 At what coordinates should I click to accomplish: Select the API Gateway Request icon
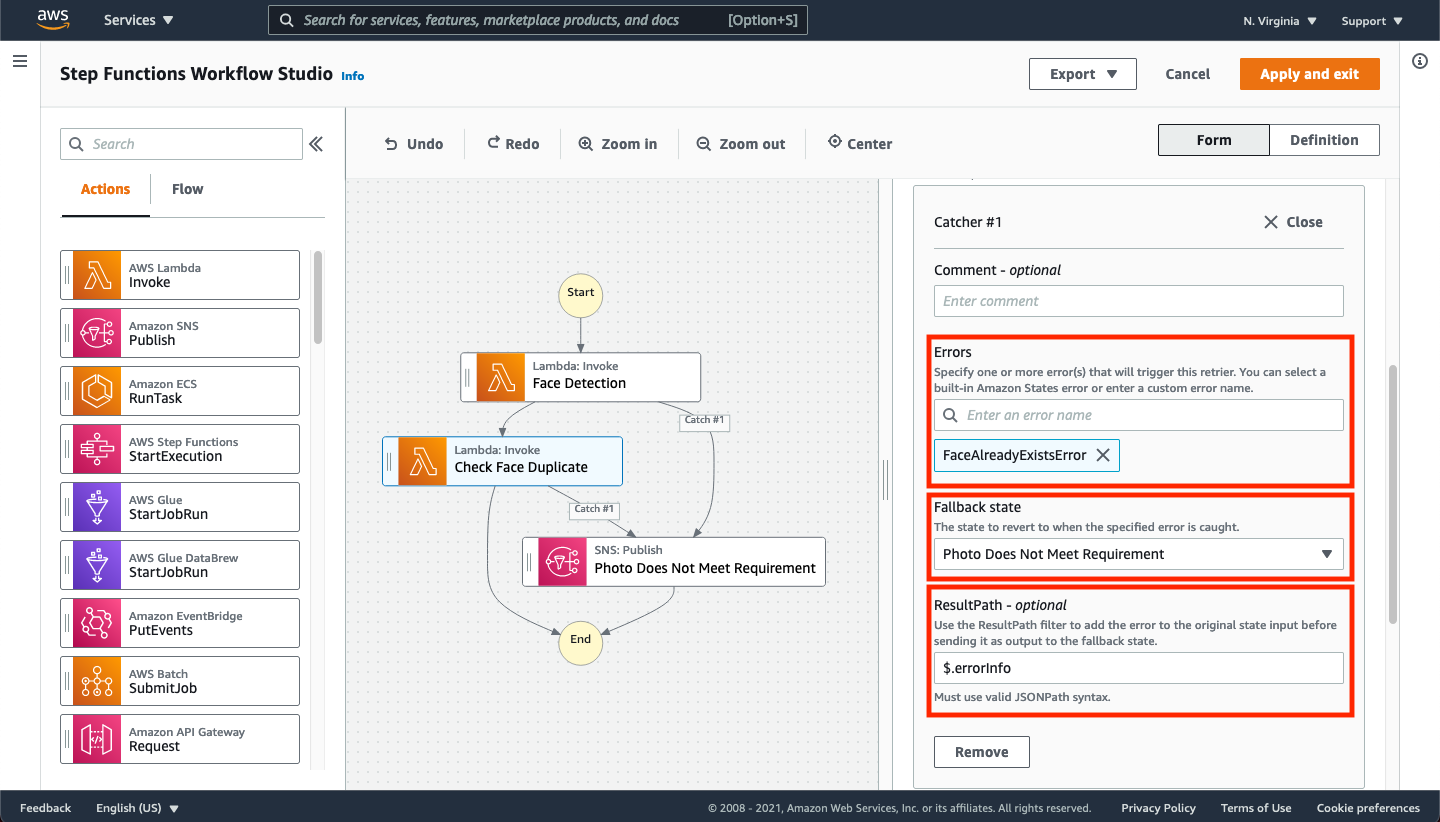point(97,739)
